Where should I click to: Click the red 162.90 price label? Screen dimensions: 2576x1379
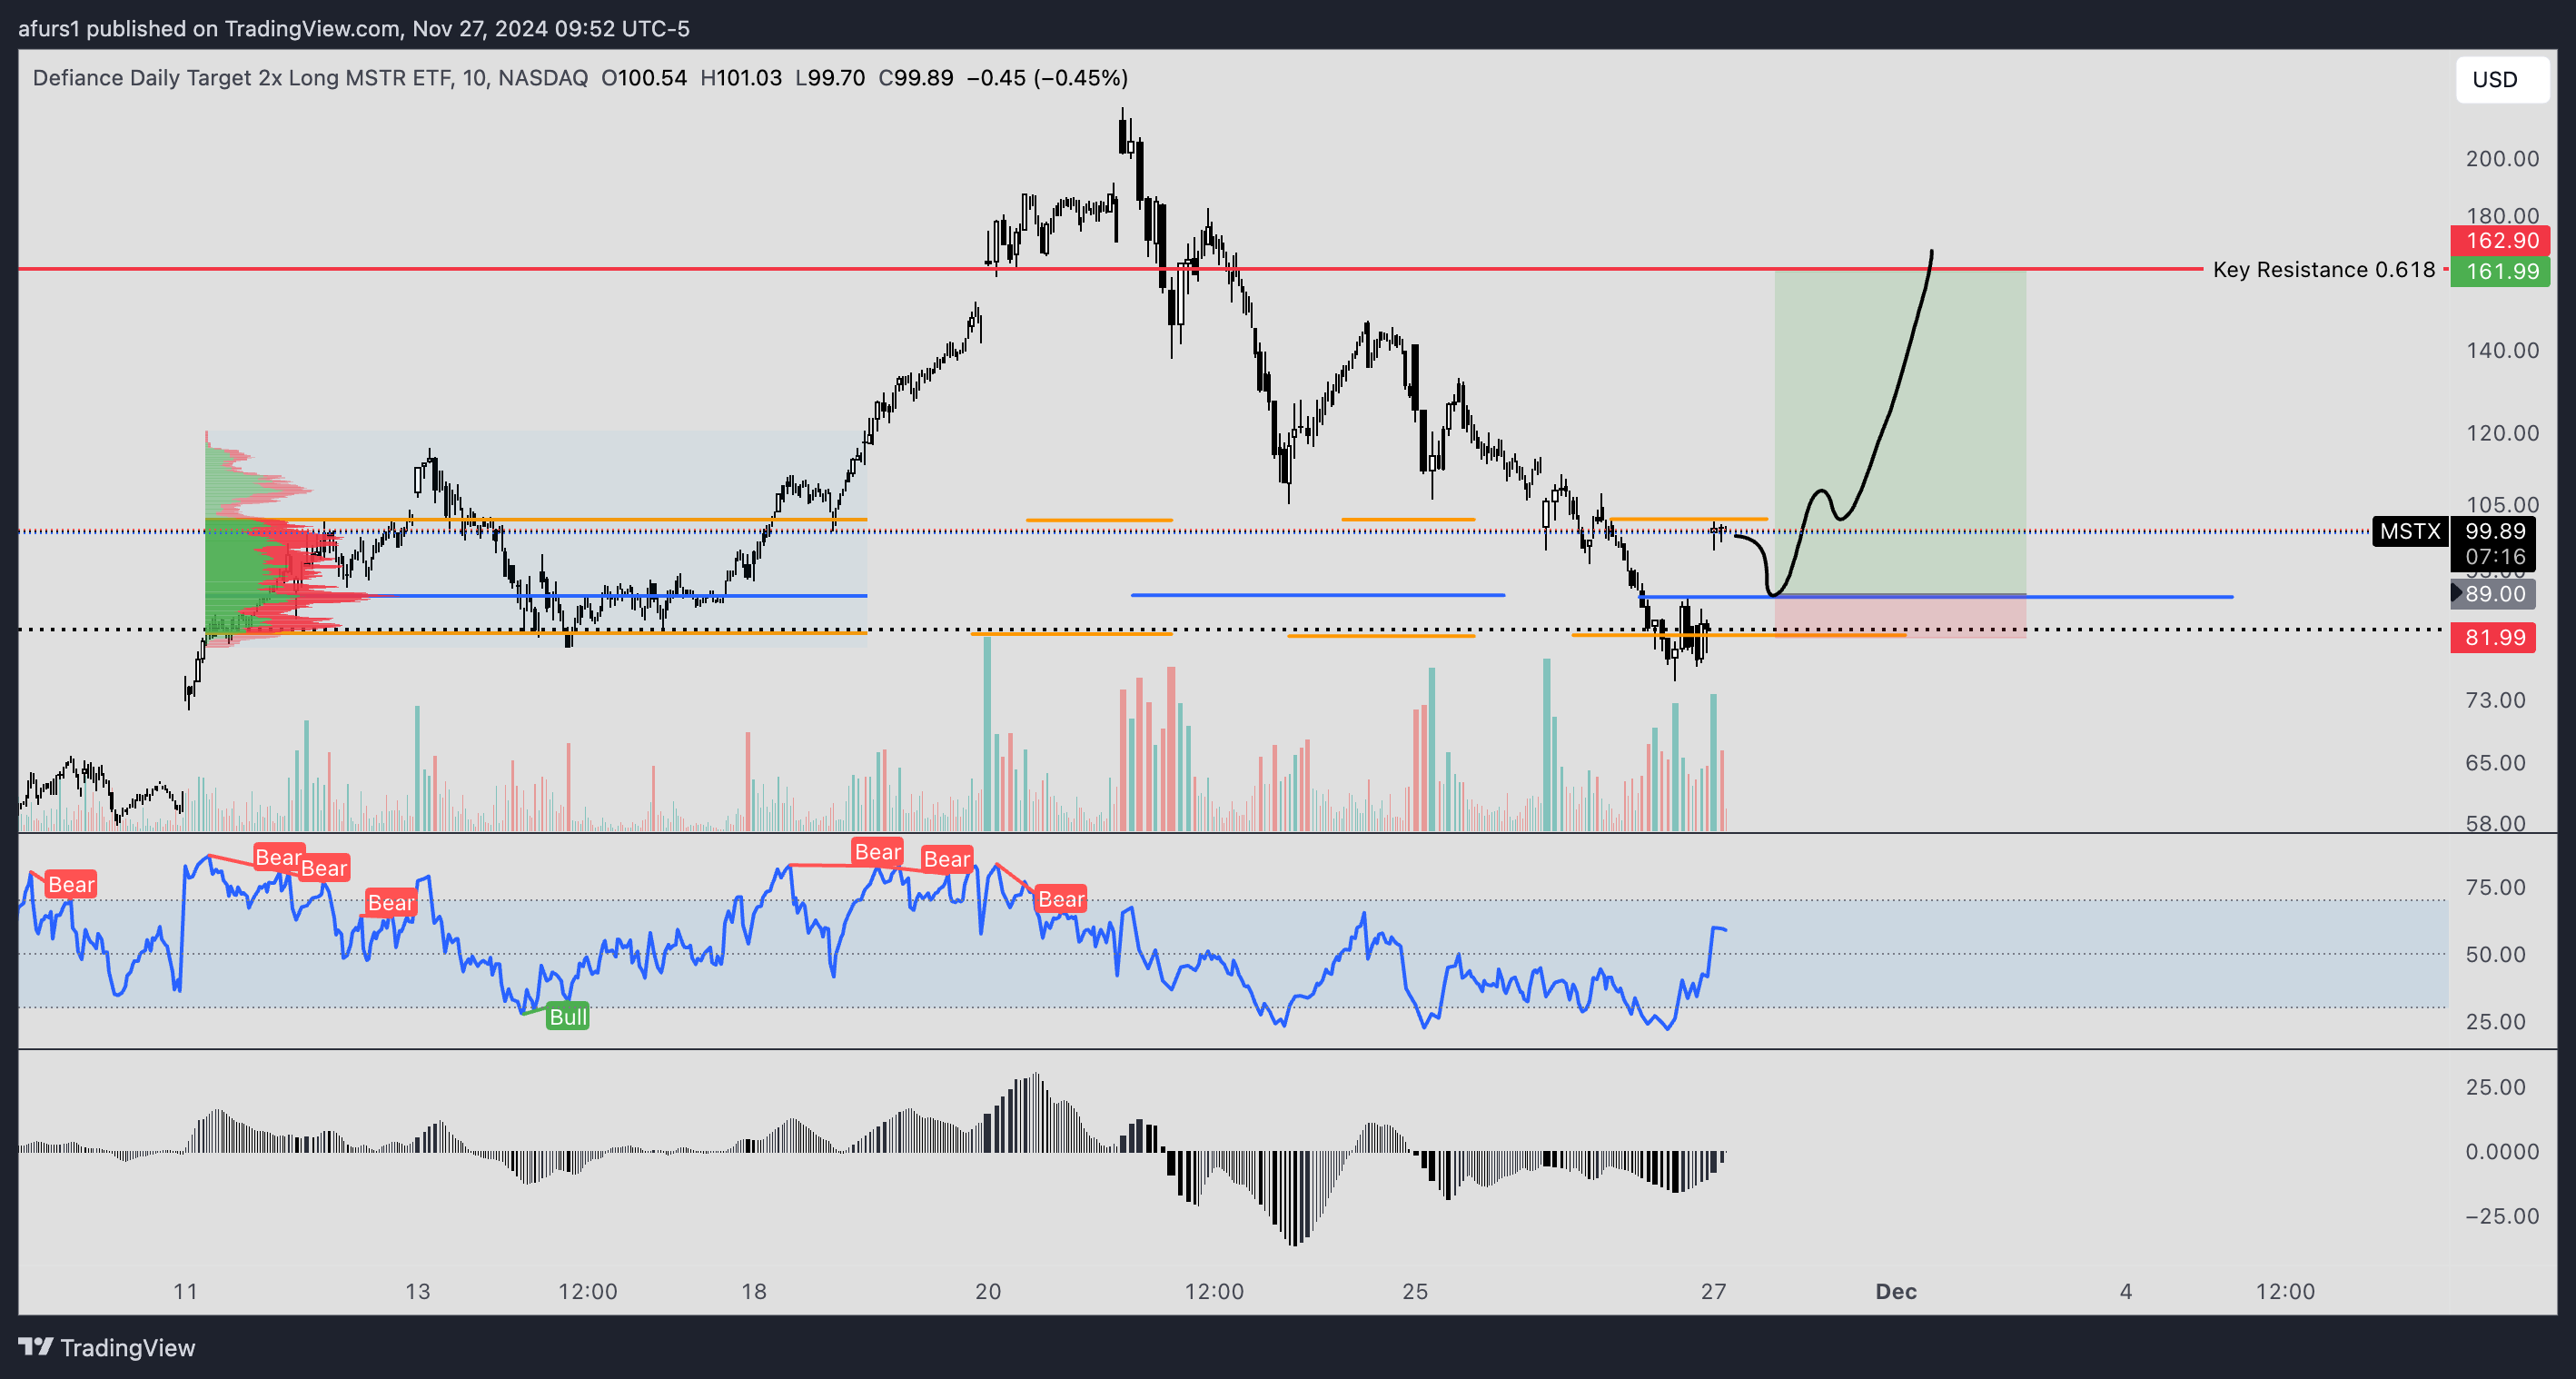(2500, 240)
